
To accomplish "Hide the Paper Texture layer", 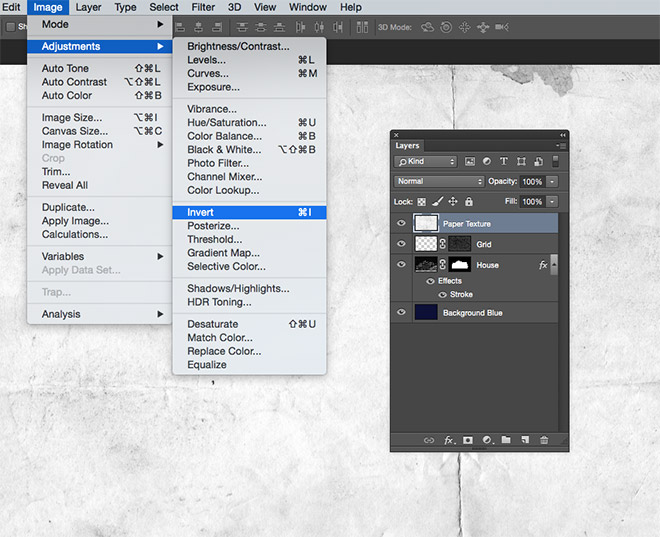I will pos(401,223).
